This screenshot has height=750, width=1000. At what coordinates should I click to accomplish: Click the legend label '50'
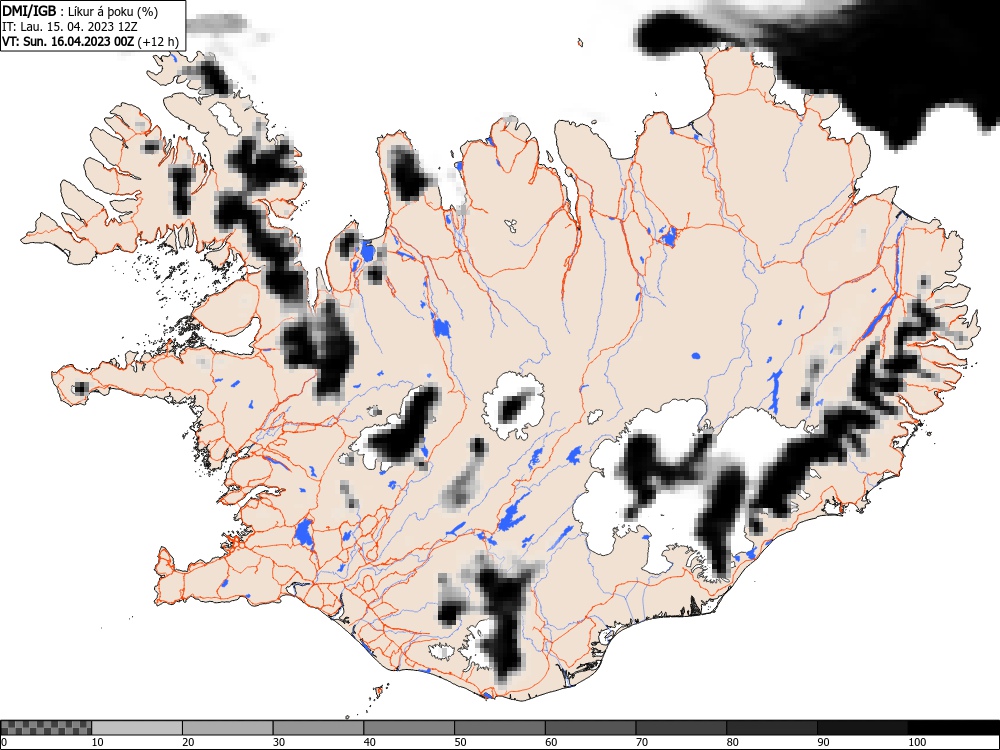pyautogui.click(x=460, y=742)
